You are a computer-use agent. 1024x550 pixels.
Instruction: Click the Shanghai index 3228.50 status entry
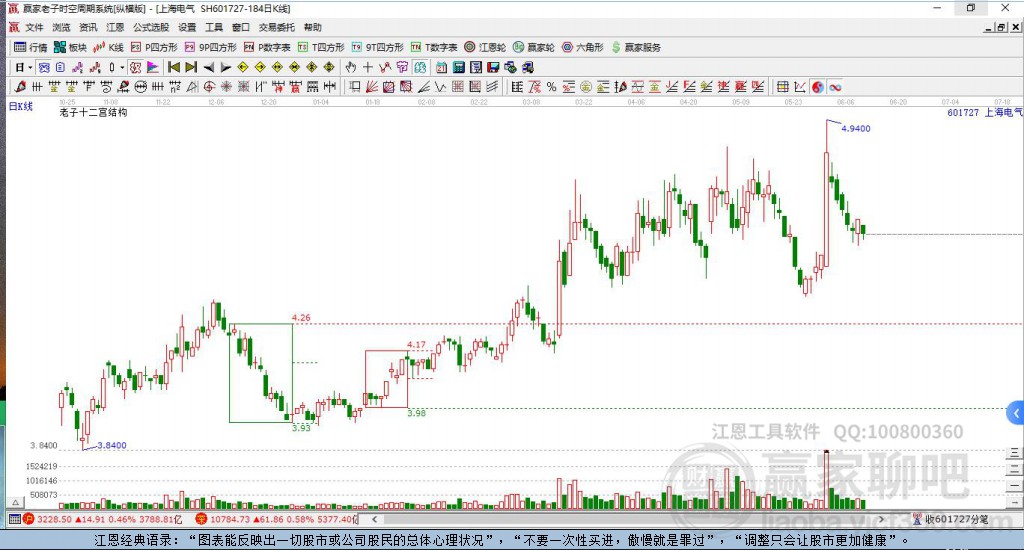pos(103,519)
